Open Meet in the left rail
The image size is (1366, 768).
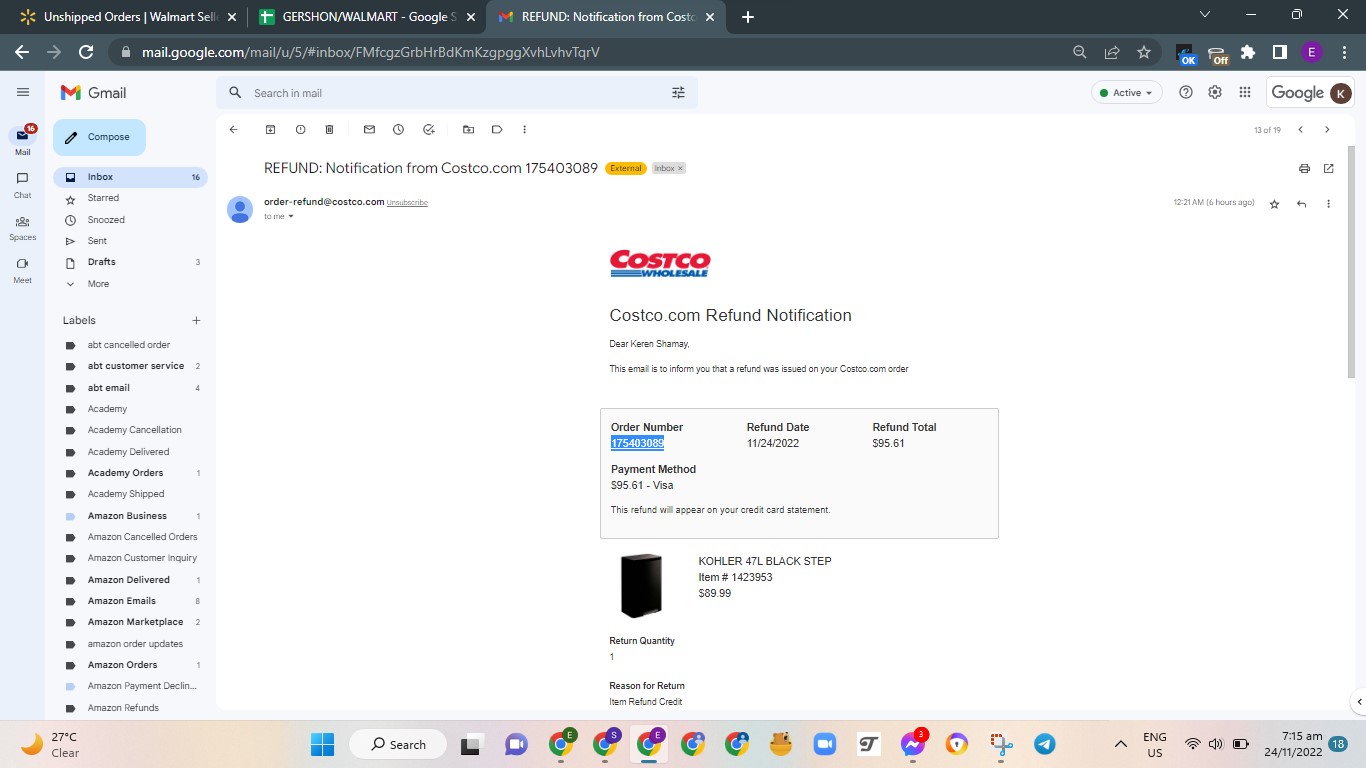pos(22,270)
